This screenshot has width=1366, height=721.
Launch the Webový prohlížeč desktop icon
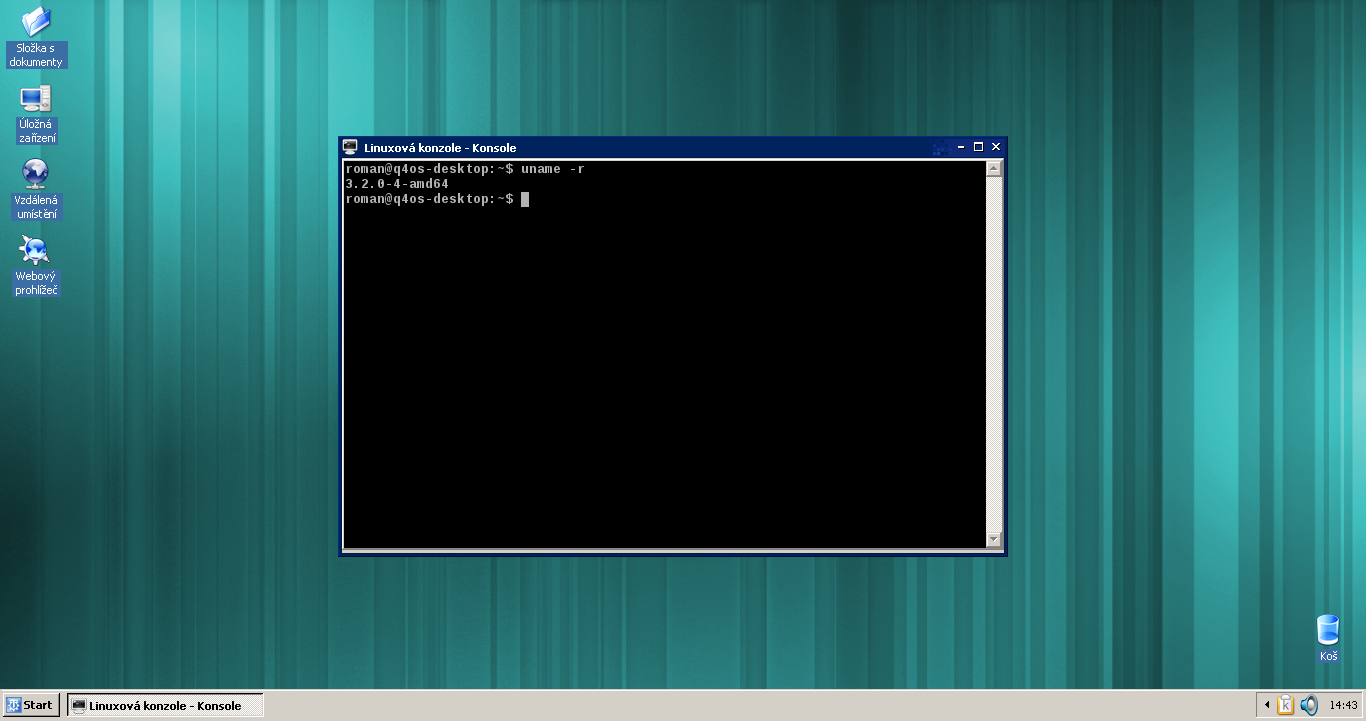click(x=36, y=266)
